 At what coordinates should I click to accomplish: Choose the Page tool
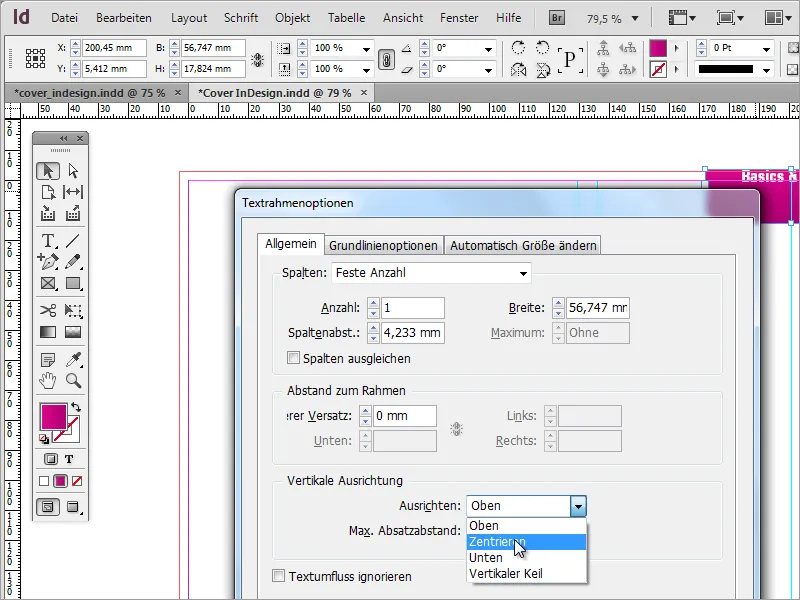(48, 192)
